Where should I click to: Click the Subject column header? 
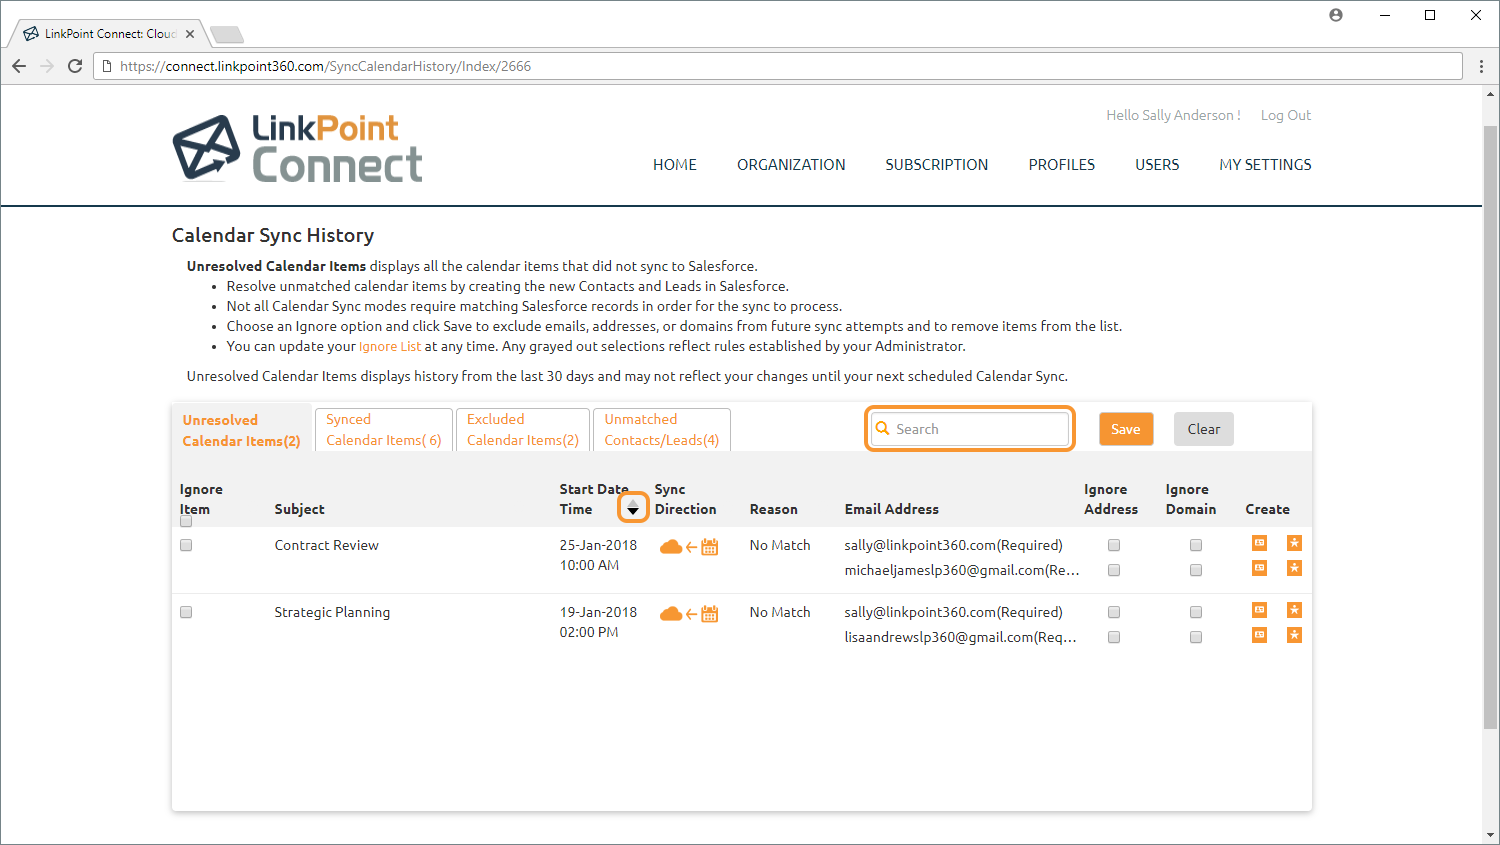point(300,509)
